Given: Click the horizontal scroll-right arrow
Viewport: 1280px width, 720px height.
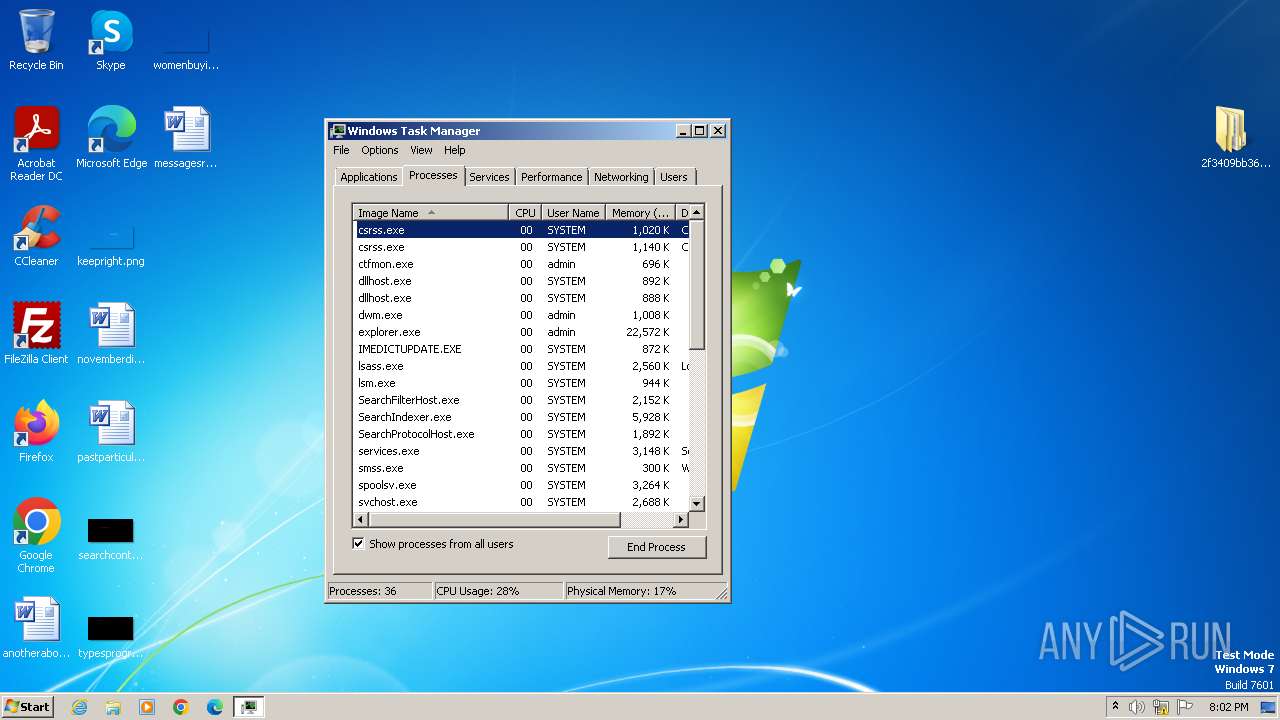Looking at the screenshot, I should 681,520.
